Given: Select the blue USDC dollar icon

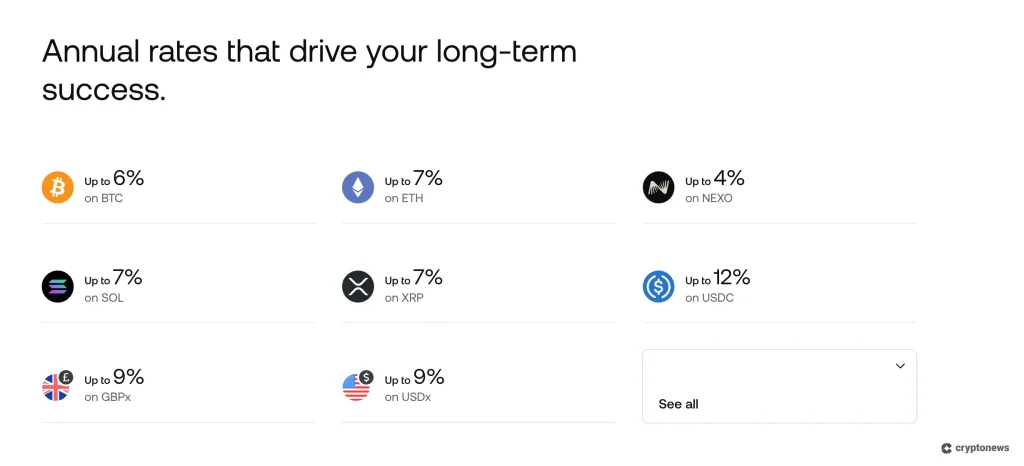Looking at the screenshot, I should tap(658, 287).
